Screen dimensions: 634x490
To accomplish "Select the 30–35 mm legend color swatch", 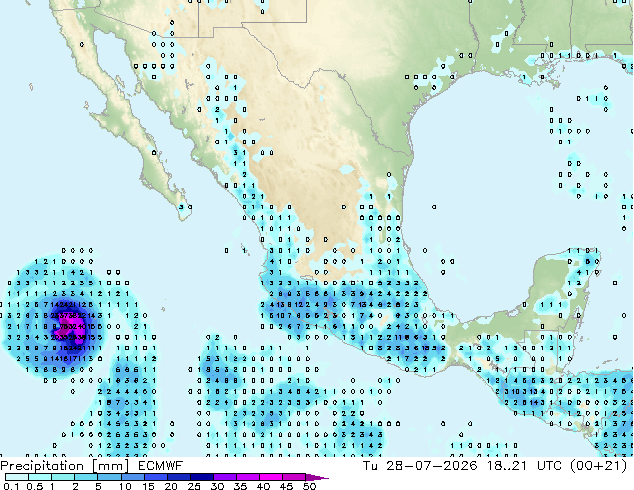I will [x=225, y=477].
